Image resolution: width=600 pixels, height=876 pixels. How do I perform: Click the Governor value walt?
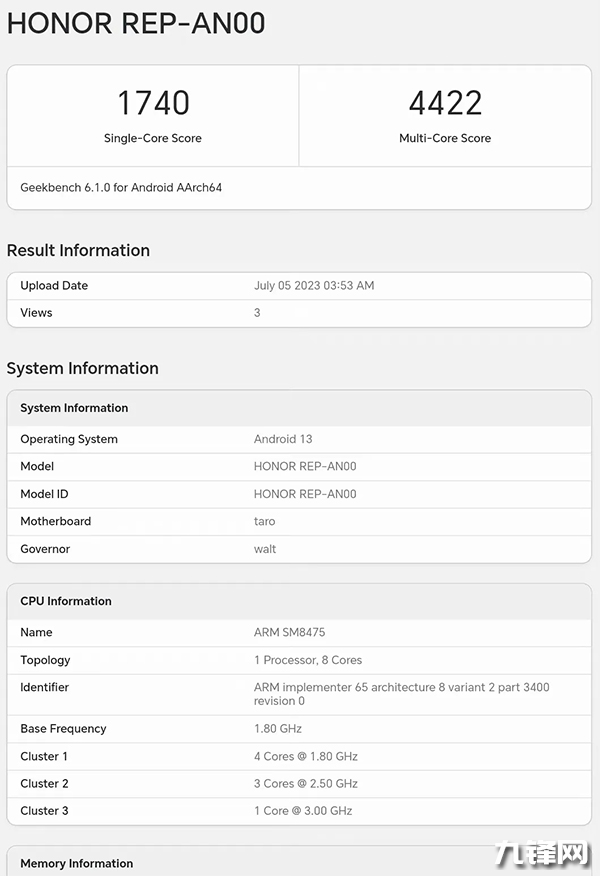point(265,549)
